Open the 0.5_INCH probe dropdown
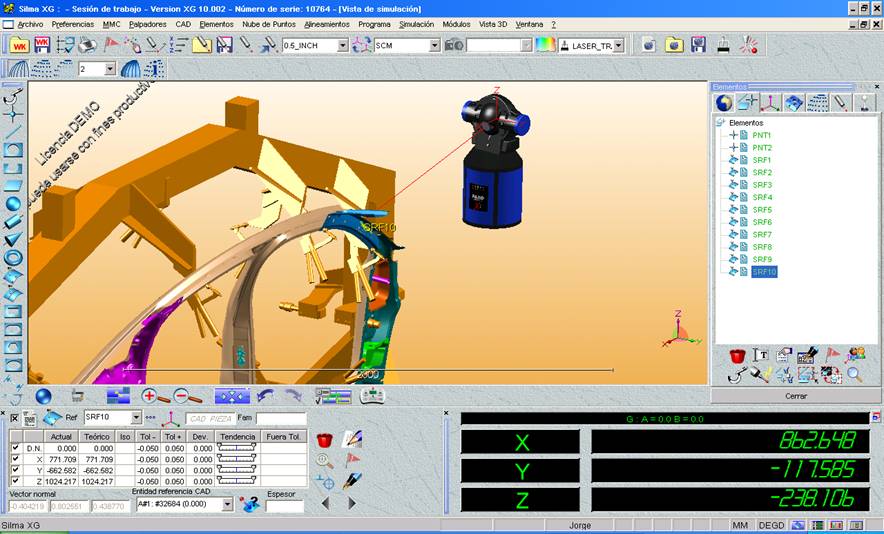 click(x=343, y=46)
